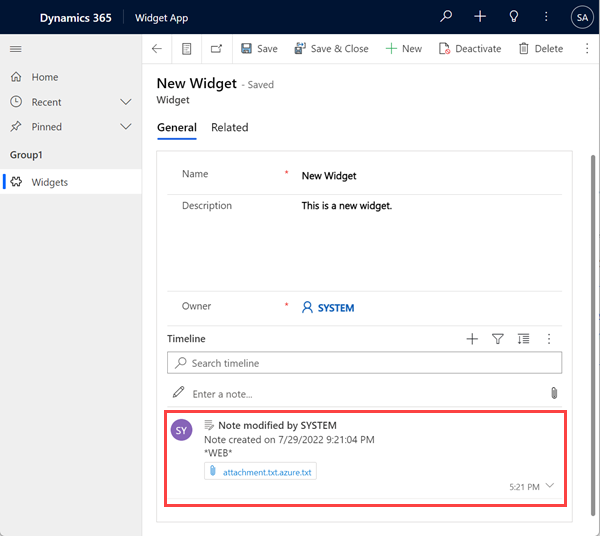Click the Note created on date line

coord(289,440)
